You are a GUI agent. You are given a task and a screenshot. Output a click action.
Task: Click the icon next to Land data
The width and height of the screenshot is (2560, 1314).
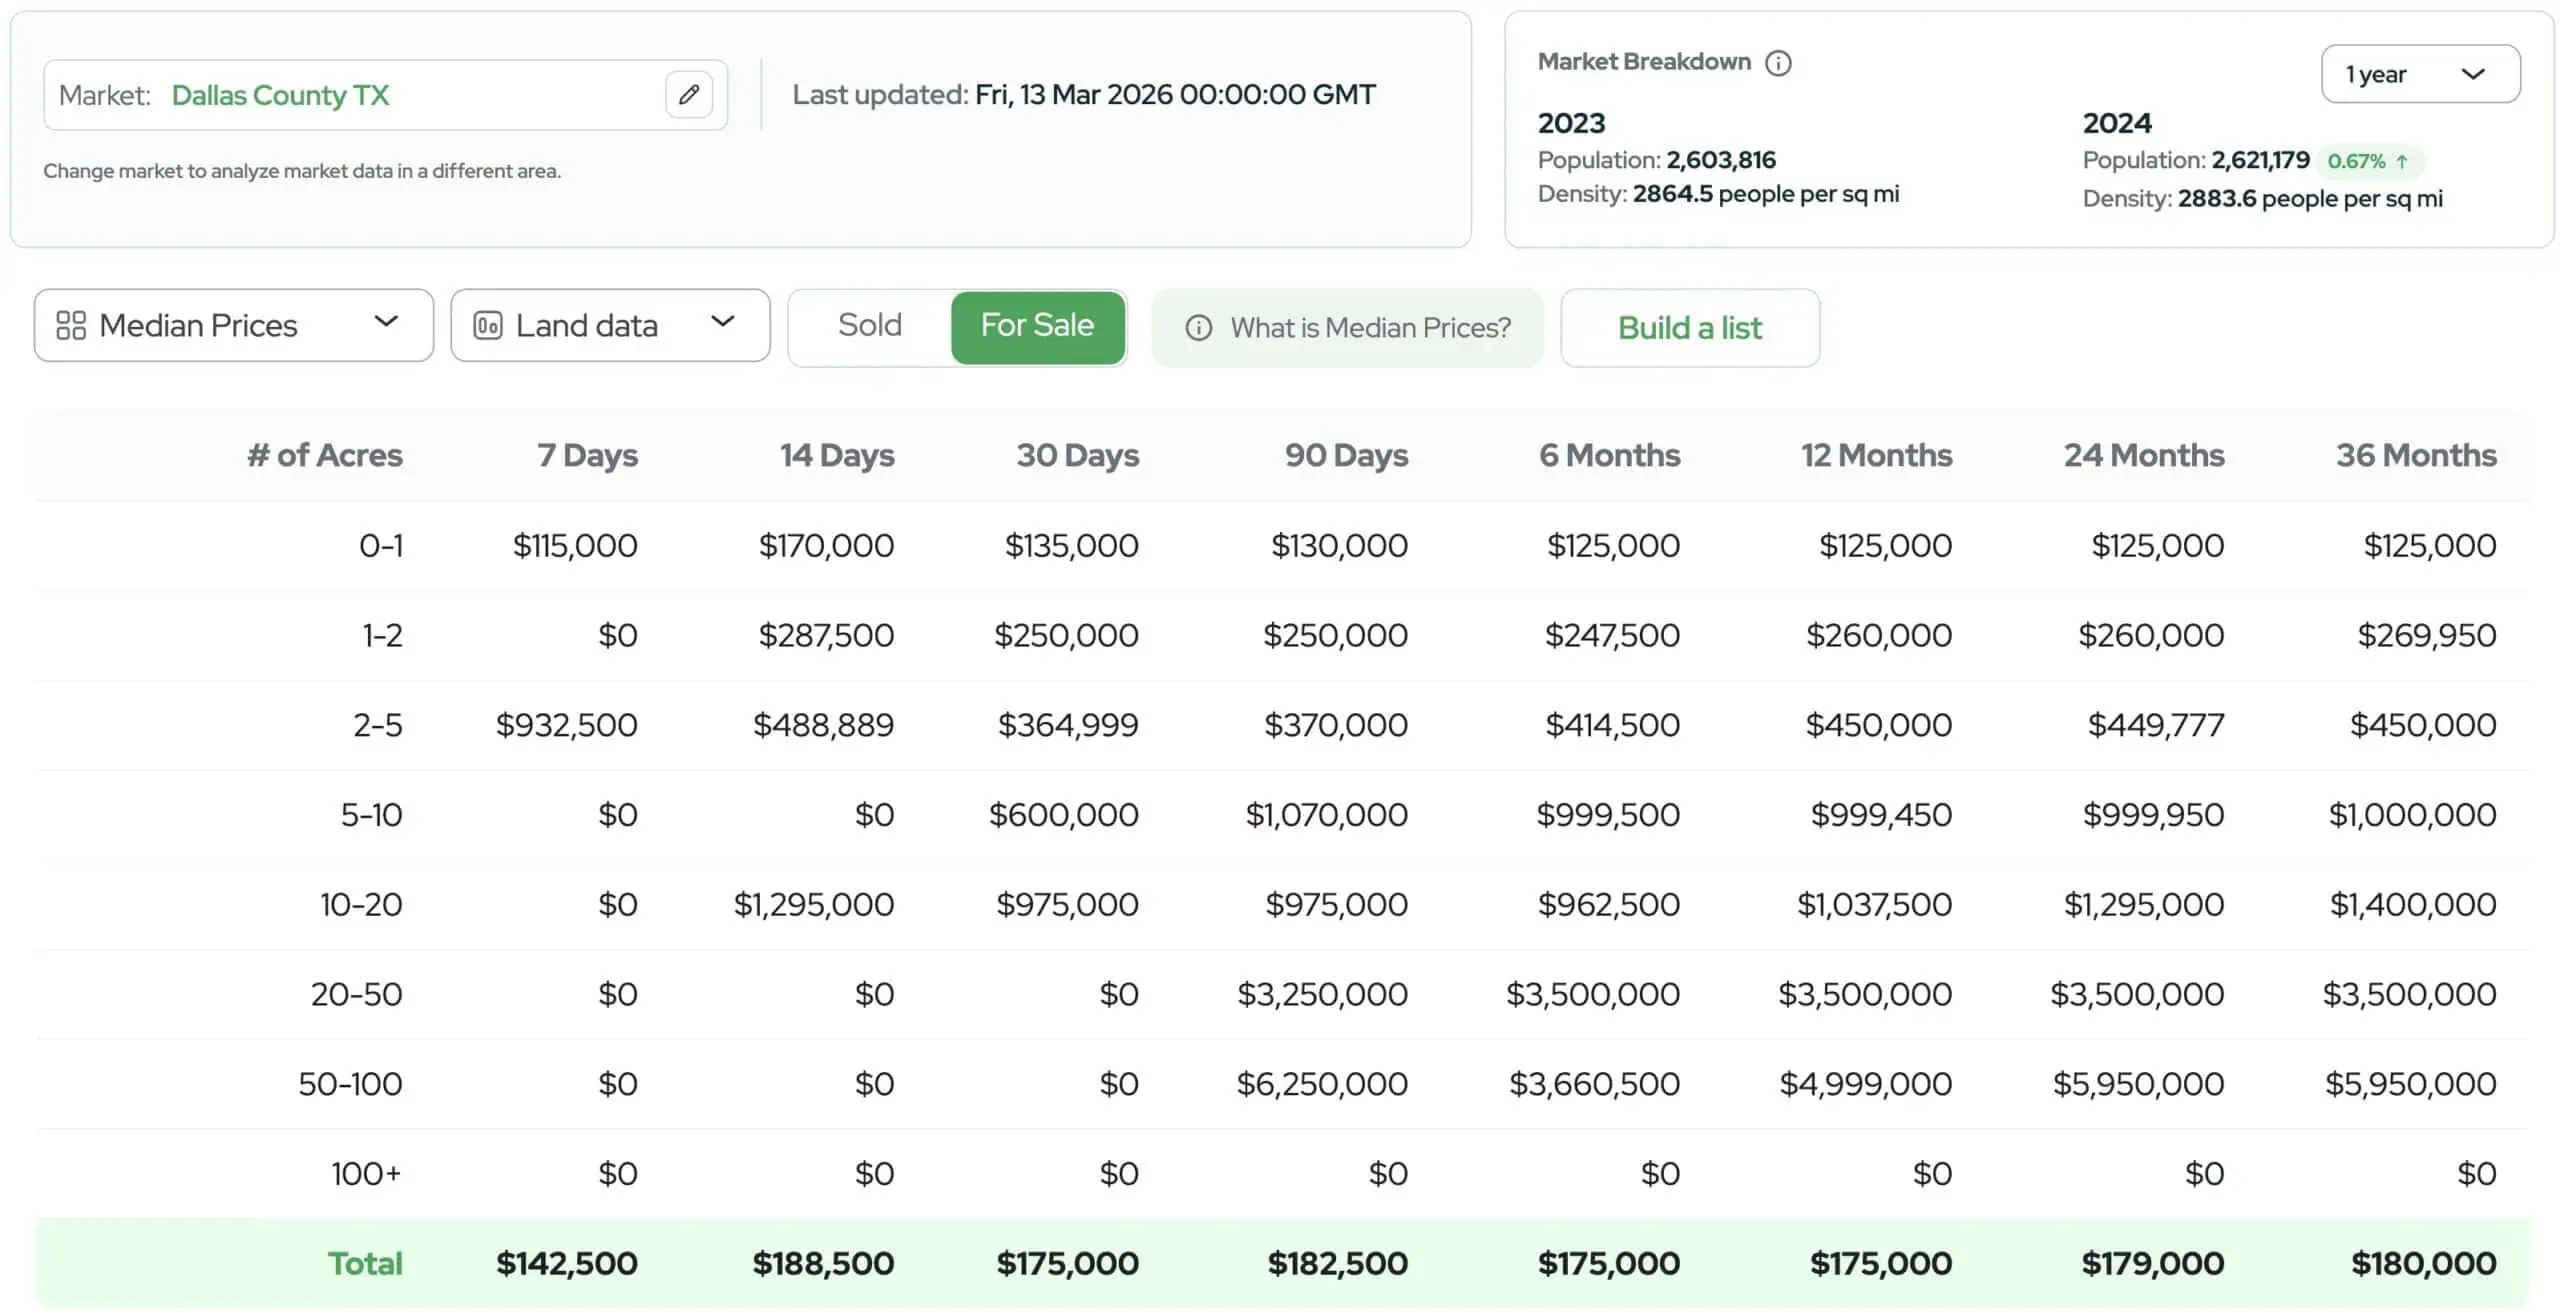tap(487, 325)
